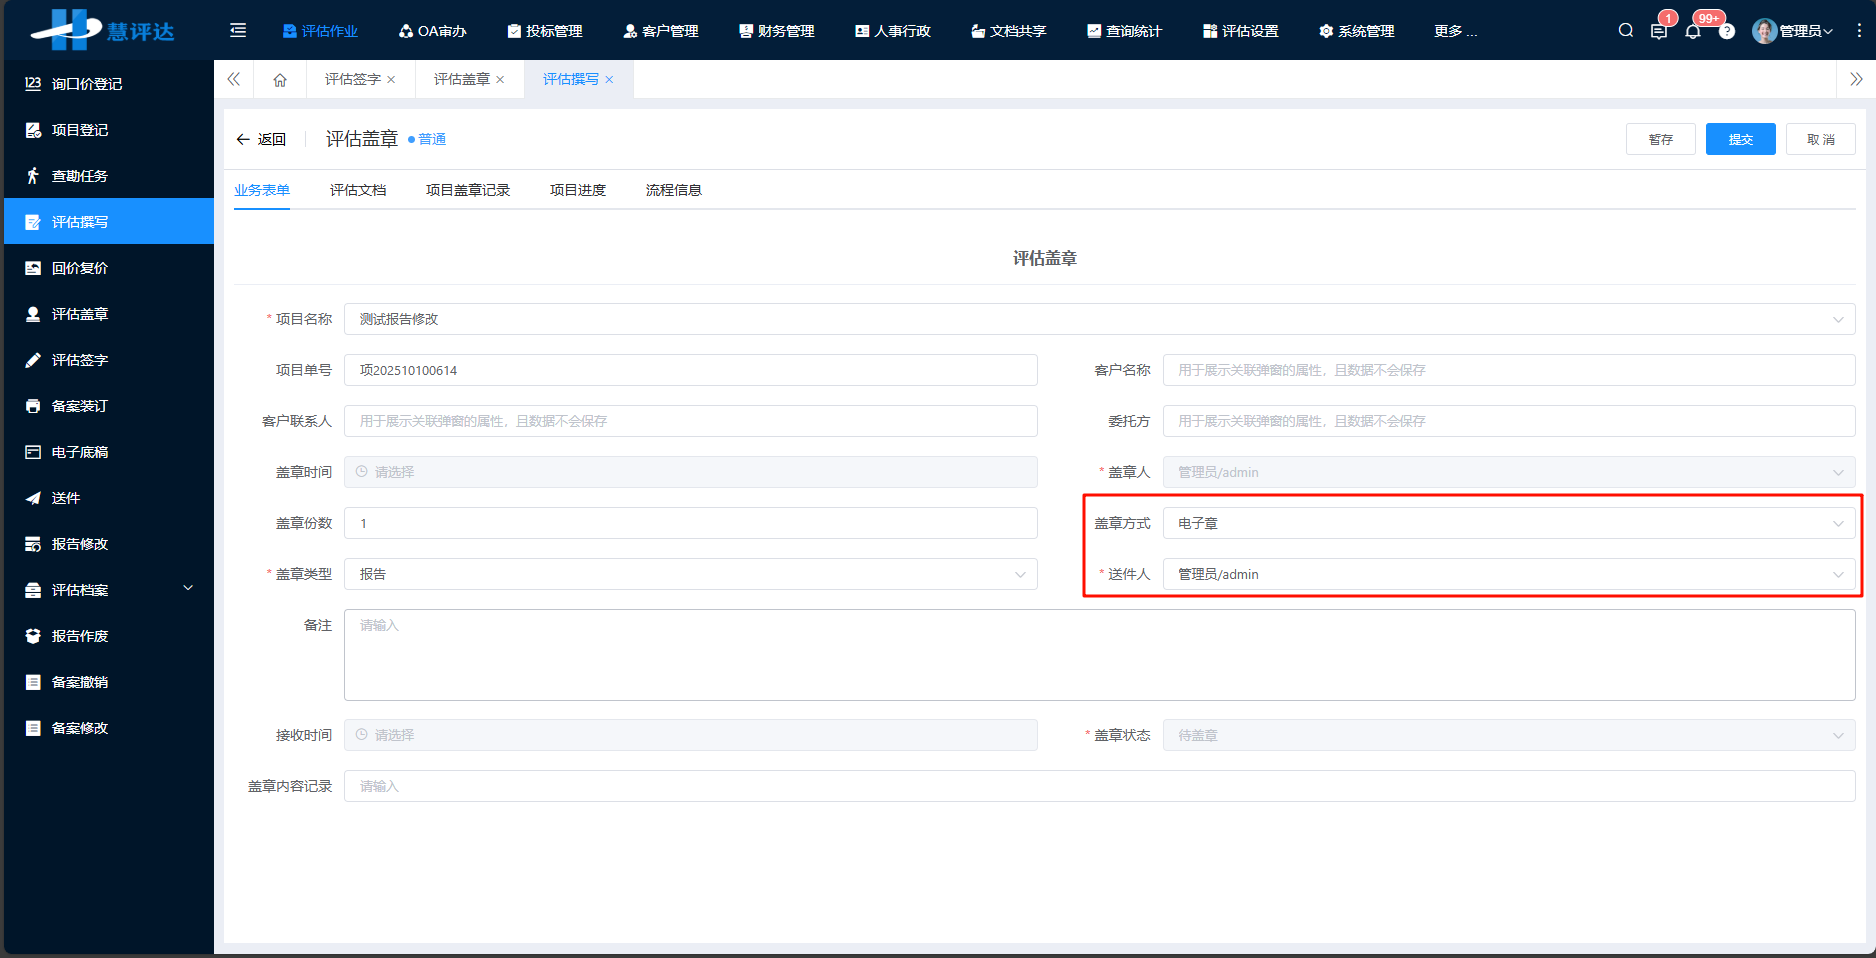Click the 提交 button
The height and width of the screenshot is (958, 1876).
1740,139
